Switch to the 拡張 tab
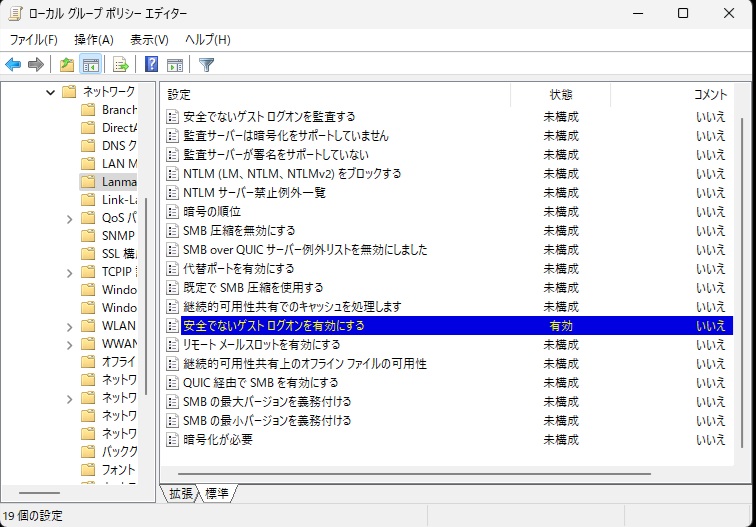 [181, 494]
